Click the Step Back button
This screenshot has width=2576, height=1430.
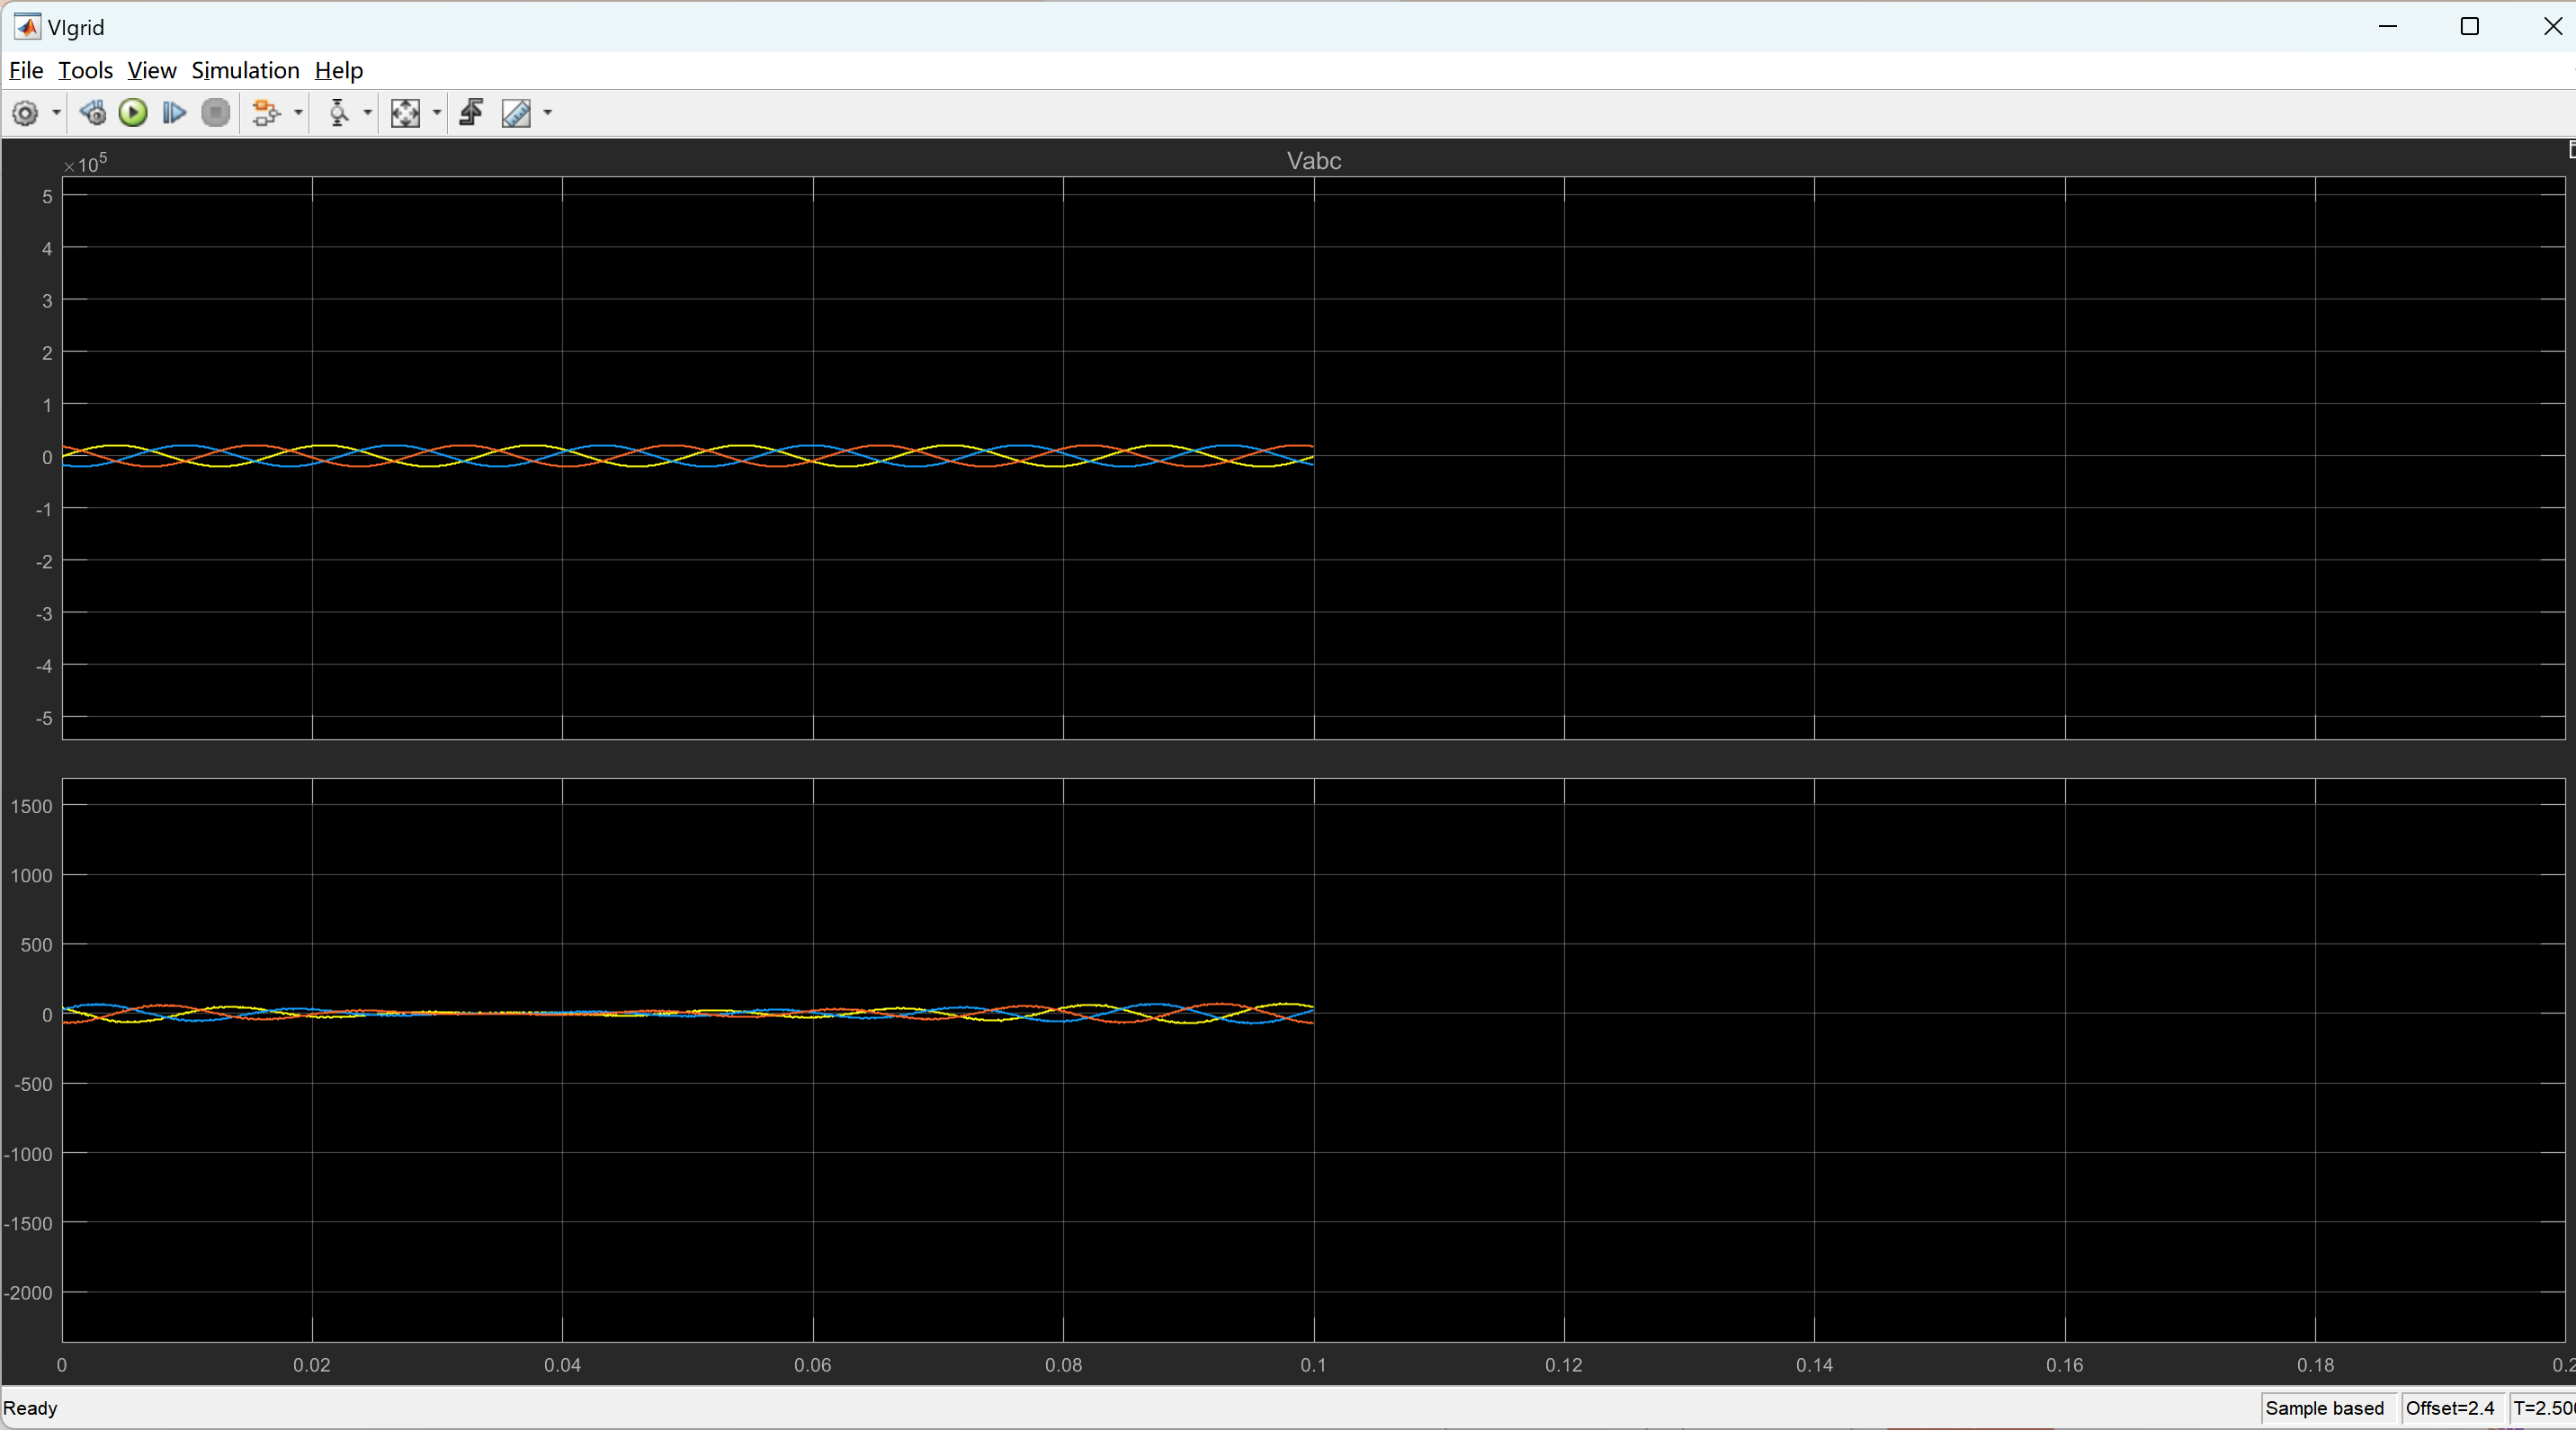pos(93,113)
